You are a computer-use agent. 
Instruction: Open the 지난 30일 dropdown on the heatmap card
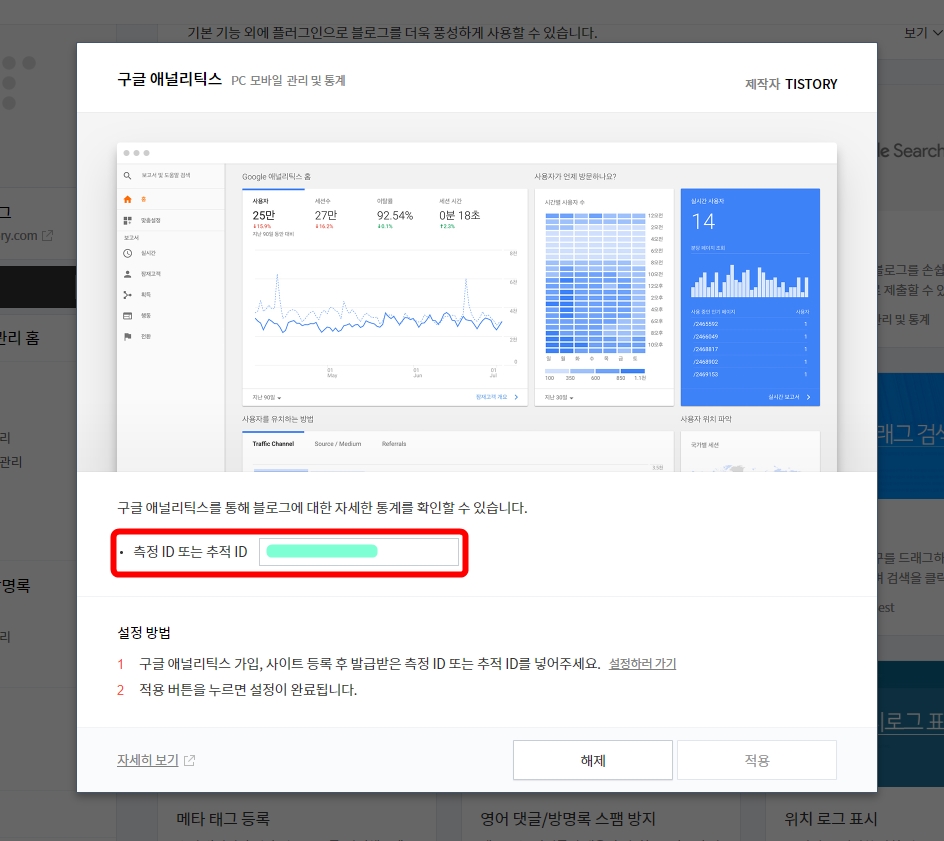tap(558, 397)
